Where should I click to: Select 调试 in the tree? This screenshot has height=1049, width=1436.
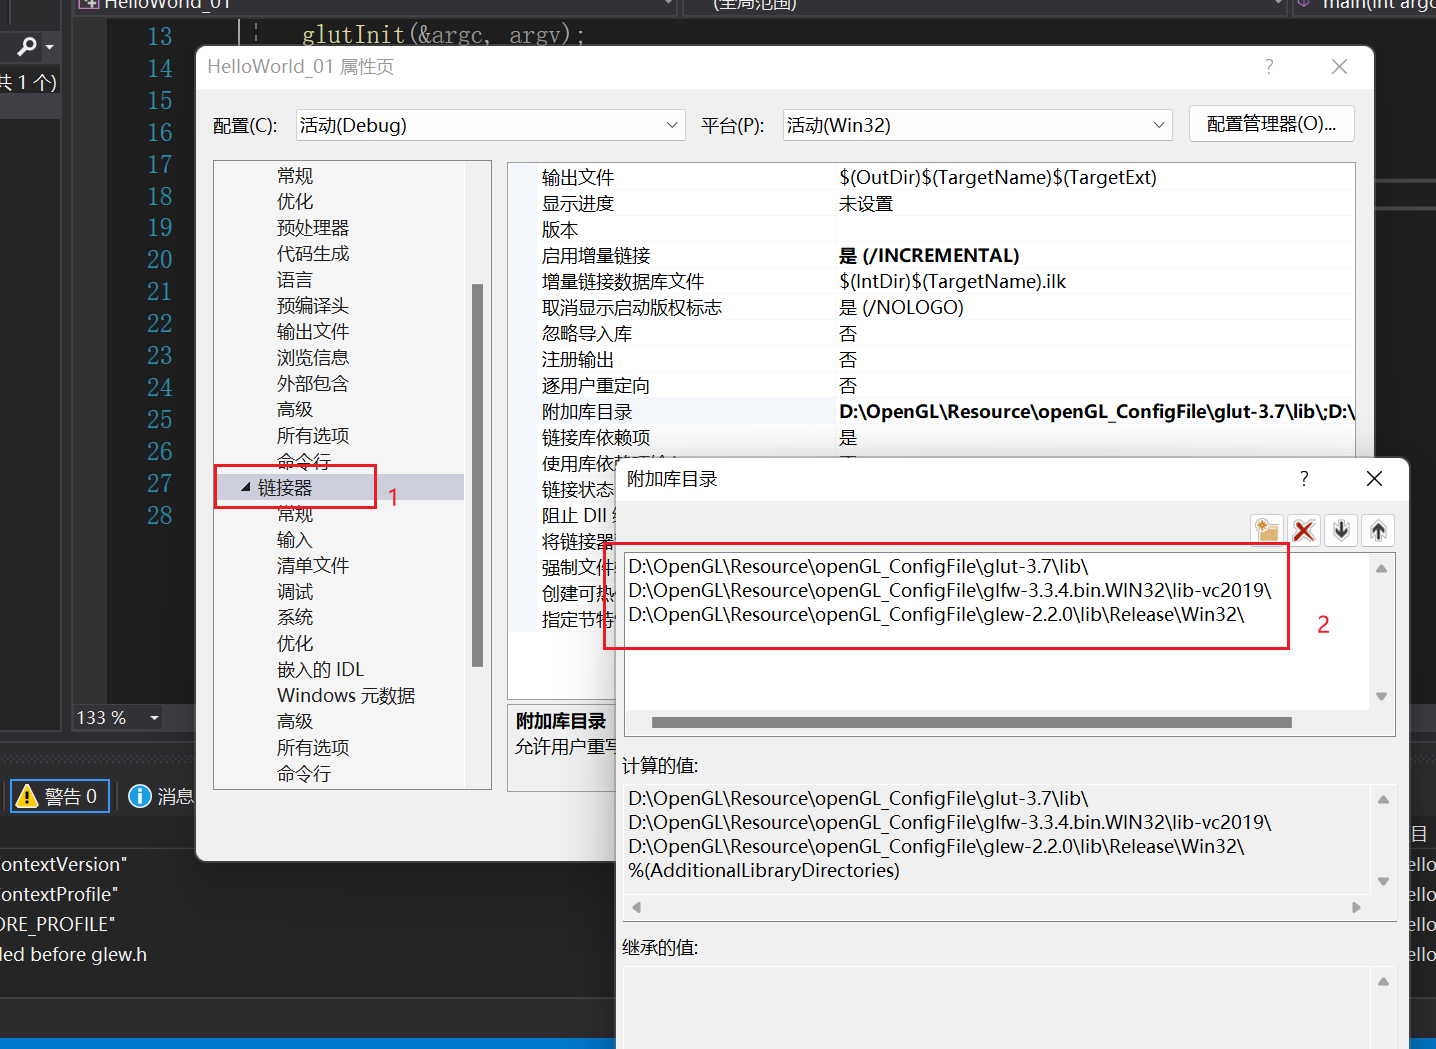coord(295,592)
